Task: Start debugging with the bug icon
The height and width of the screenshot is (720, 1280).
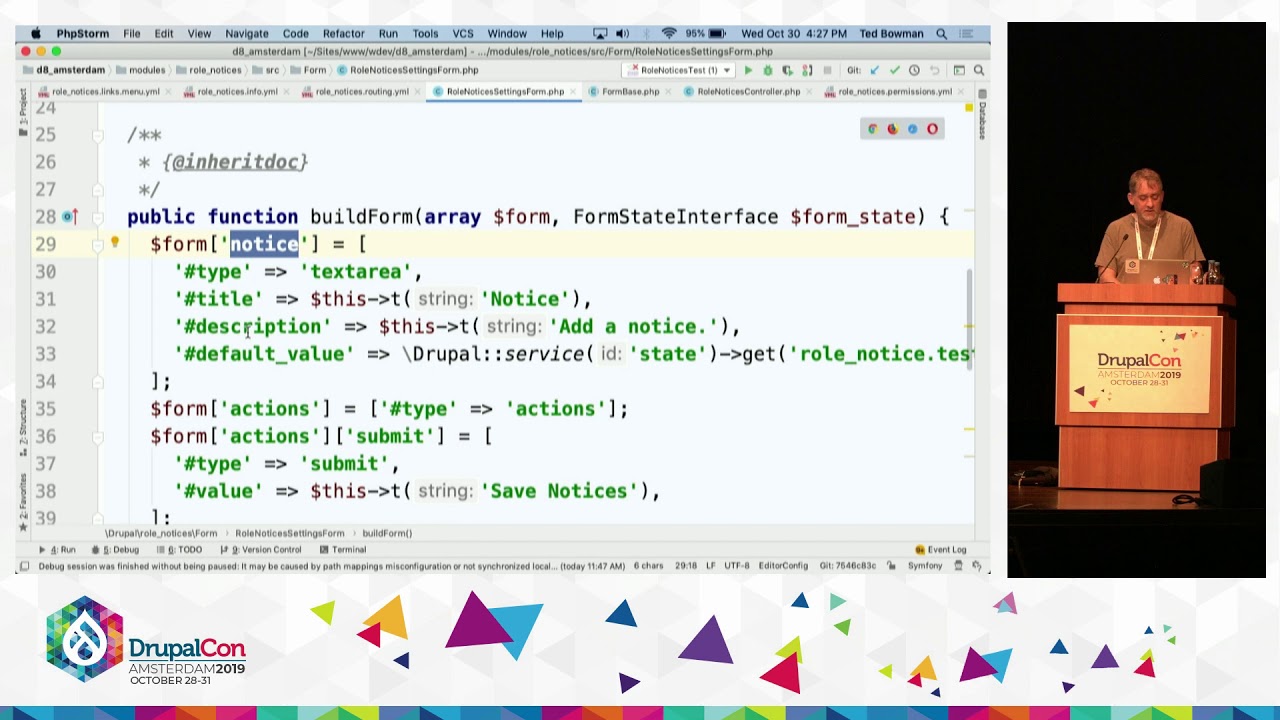Action: click(768, 70)
